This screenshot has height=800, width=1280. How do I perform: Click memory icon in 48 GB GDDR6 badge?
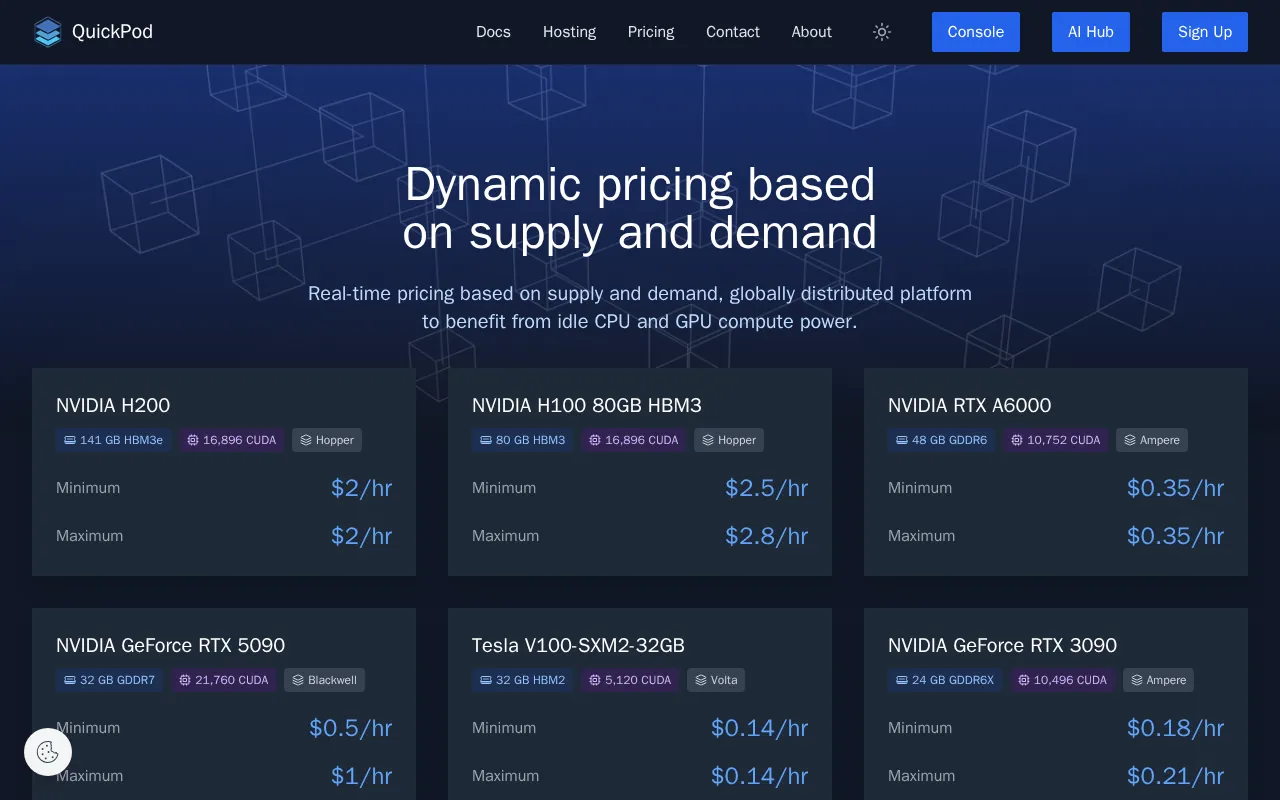tap(902, 440)
